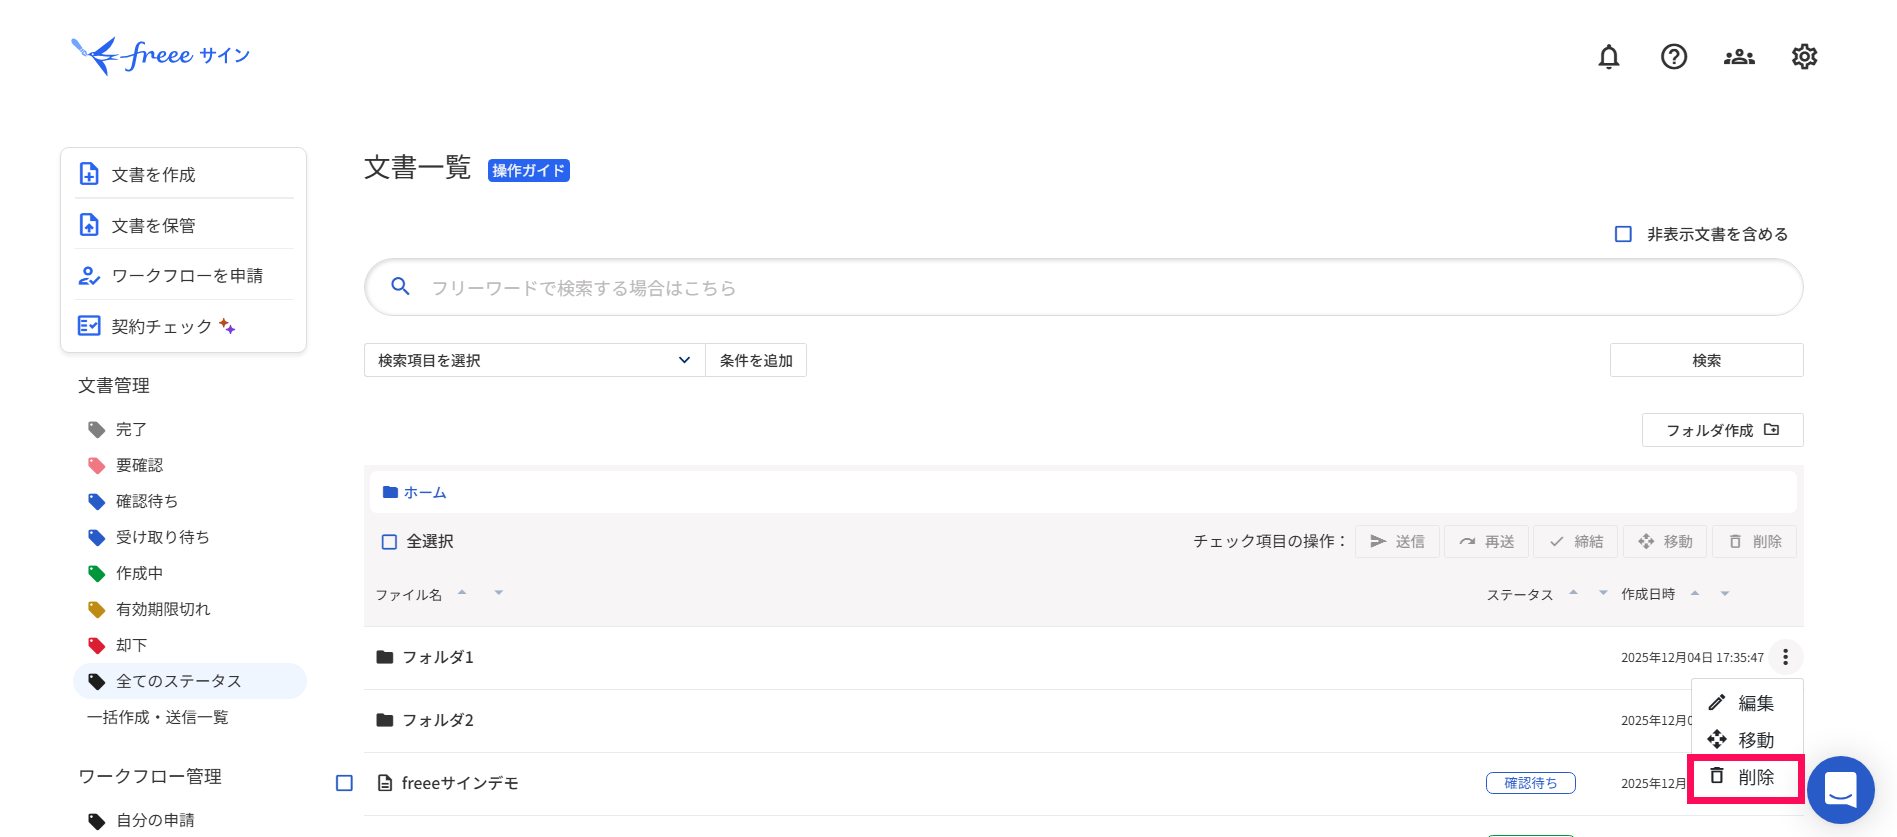Viewport: 1897px width, 837px height.
Task: Click the 締結 bulk action button
Action: (x=1575, y=541)
